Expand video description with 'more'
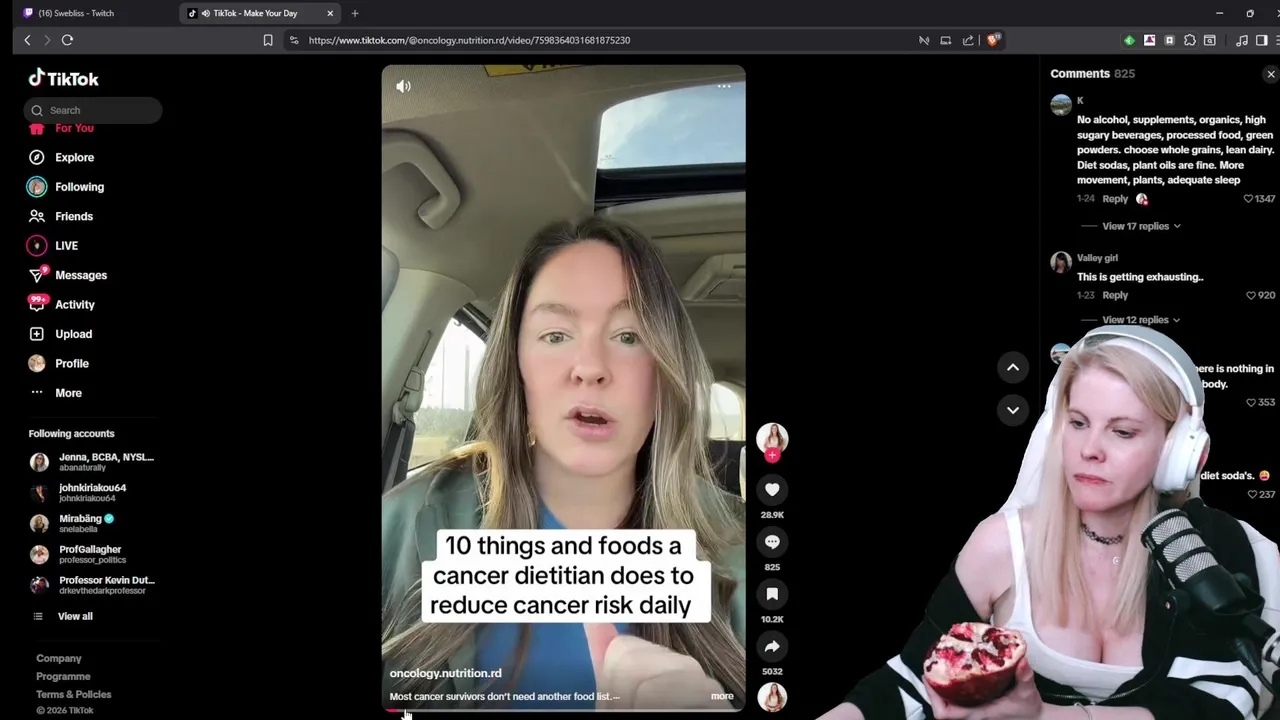1280x720 pixels. click(722, 696)
